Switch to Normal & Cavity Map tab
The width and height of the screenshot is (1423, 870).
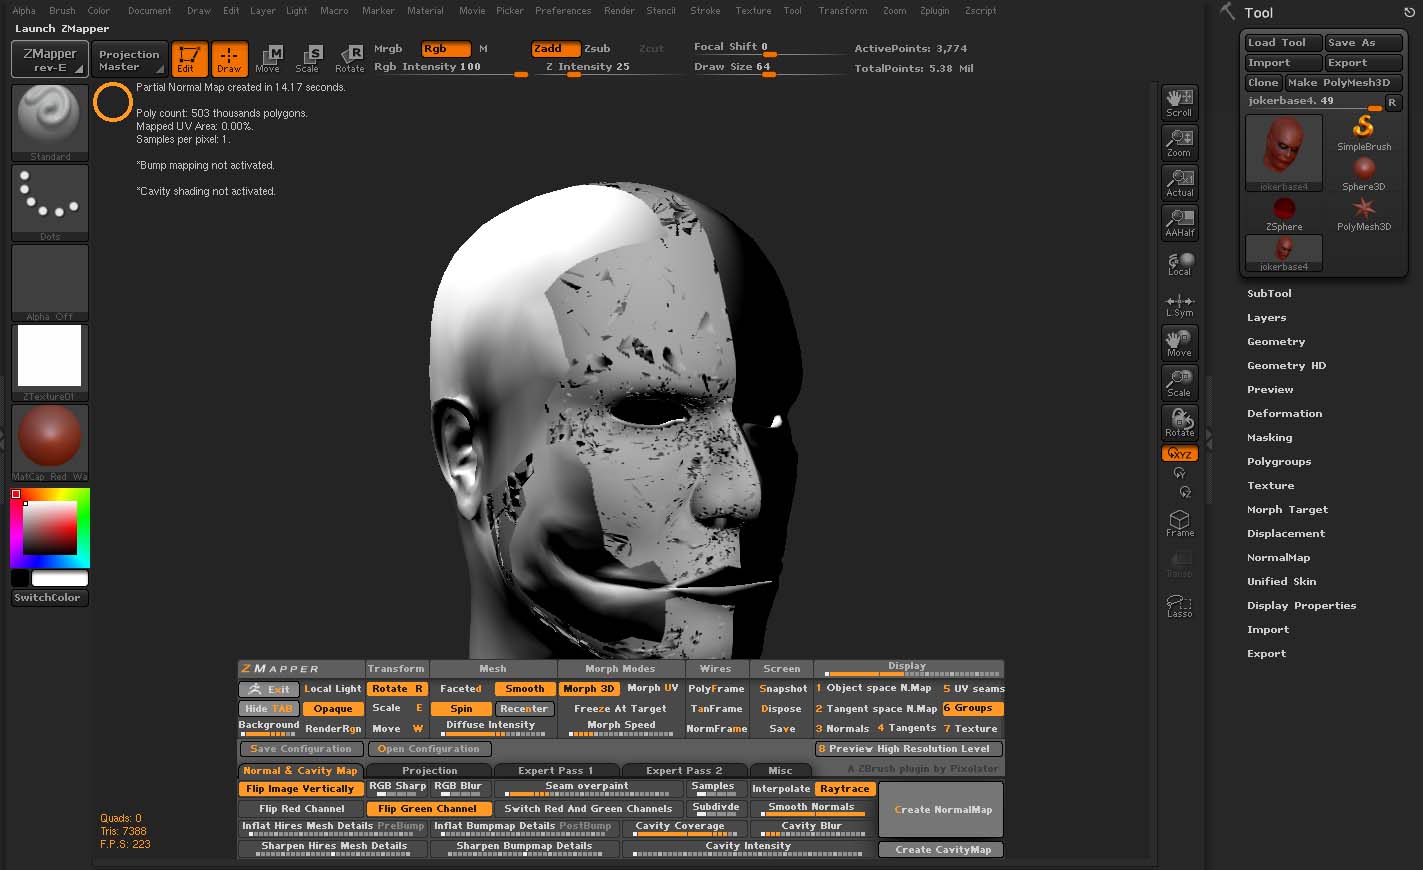[x=300, y=771]
